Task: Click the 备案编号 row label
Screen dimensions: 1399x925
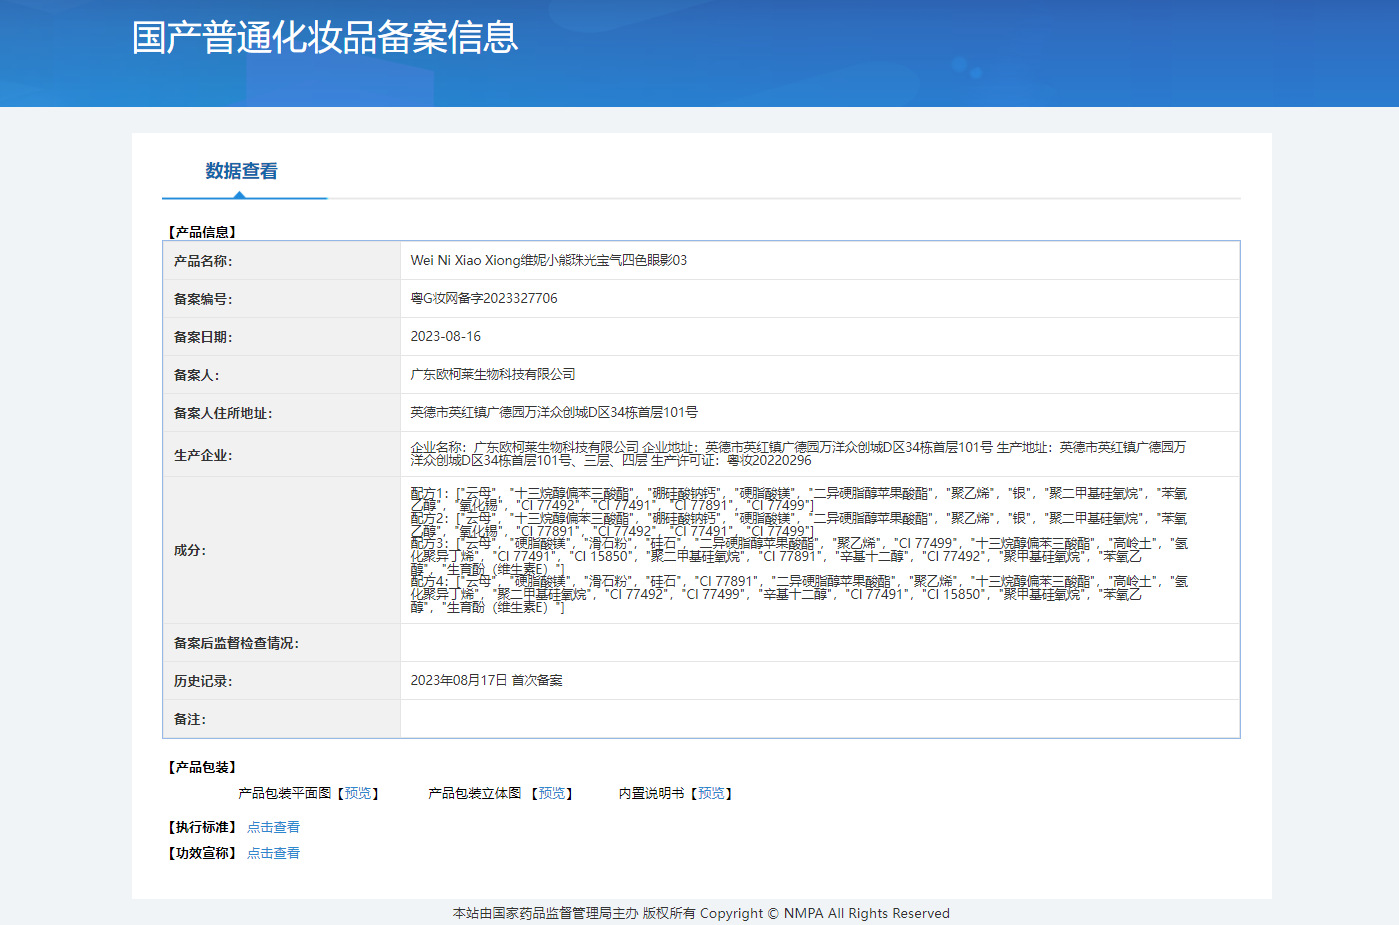Action: [203, 299]
